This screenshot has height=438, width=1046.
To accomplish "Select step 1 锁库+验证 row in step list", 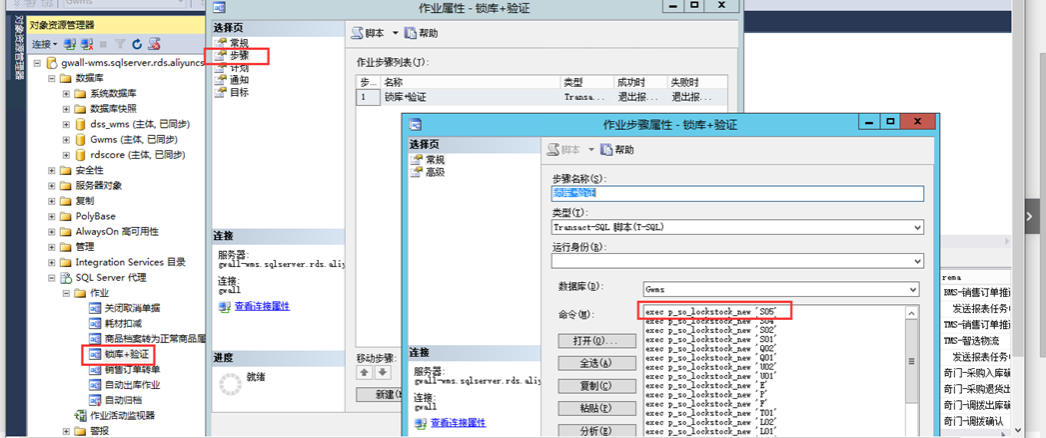I will click(541, 97).
